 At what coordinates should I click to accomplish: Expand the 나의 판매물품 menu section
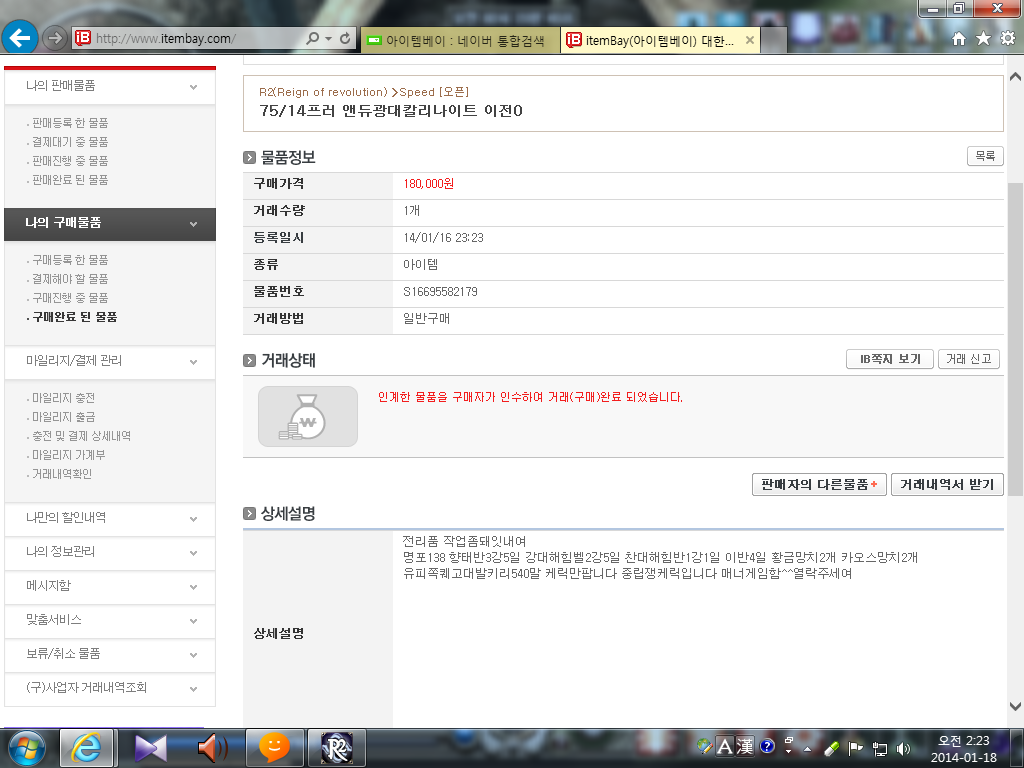[x=108, y=86]
